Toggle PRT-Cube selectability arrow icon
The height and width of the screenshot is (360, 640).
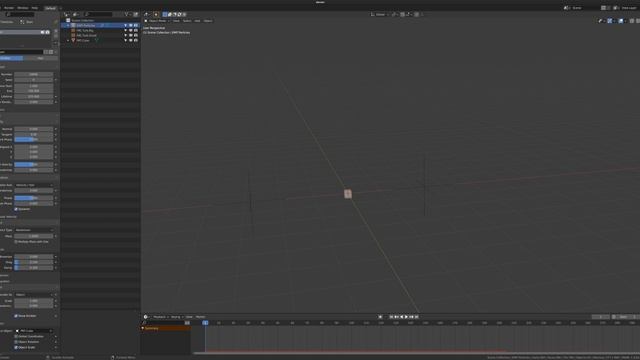pyautogui.click(x=126, y=40)
